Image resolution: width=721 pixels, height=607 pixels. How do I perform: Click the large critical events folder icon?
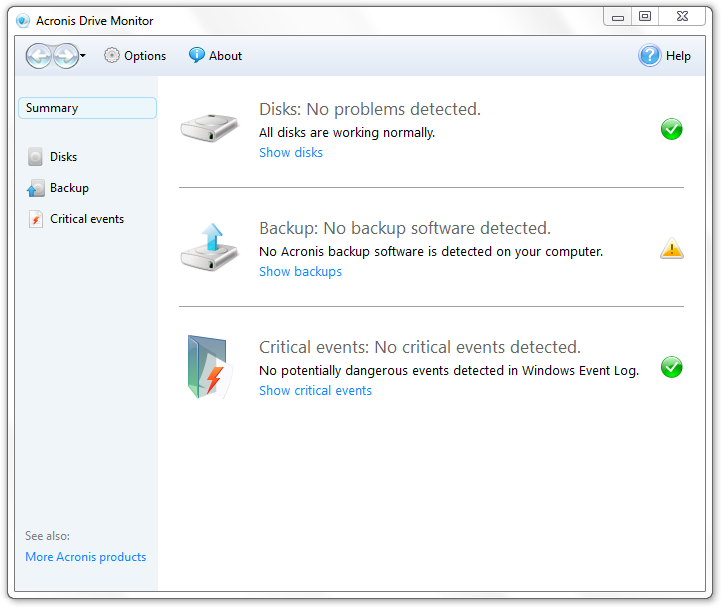point(209,367)
